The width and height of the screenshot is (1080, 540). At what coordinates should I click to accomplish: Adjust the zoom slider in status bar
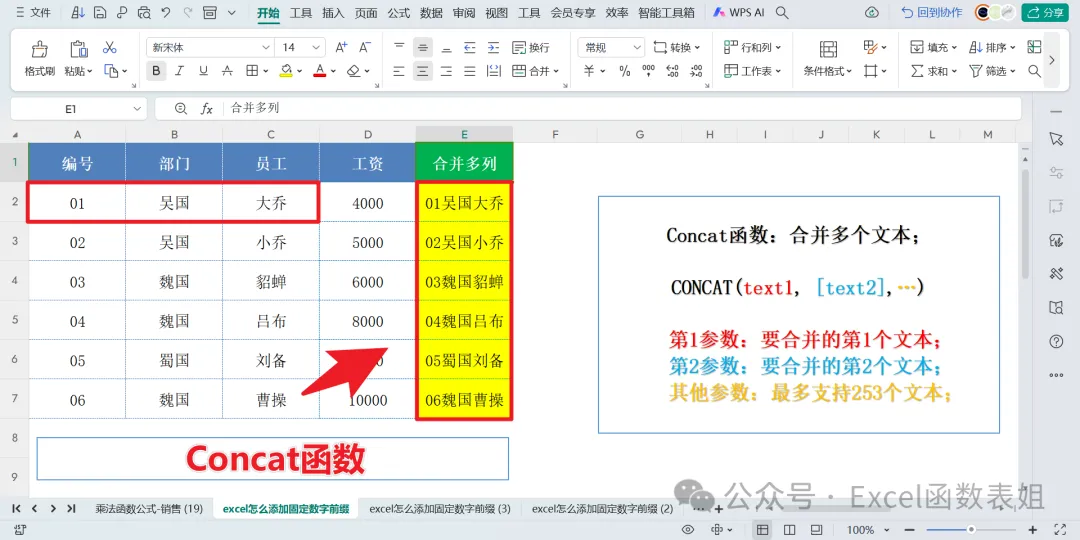971,530
